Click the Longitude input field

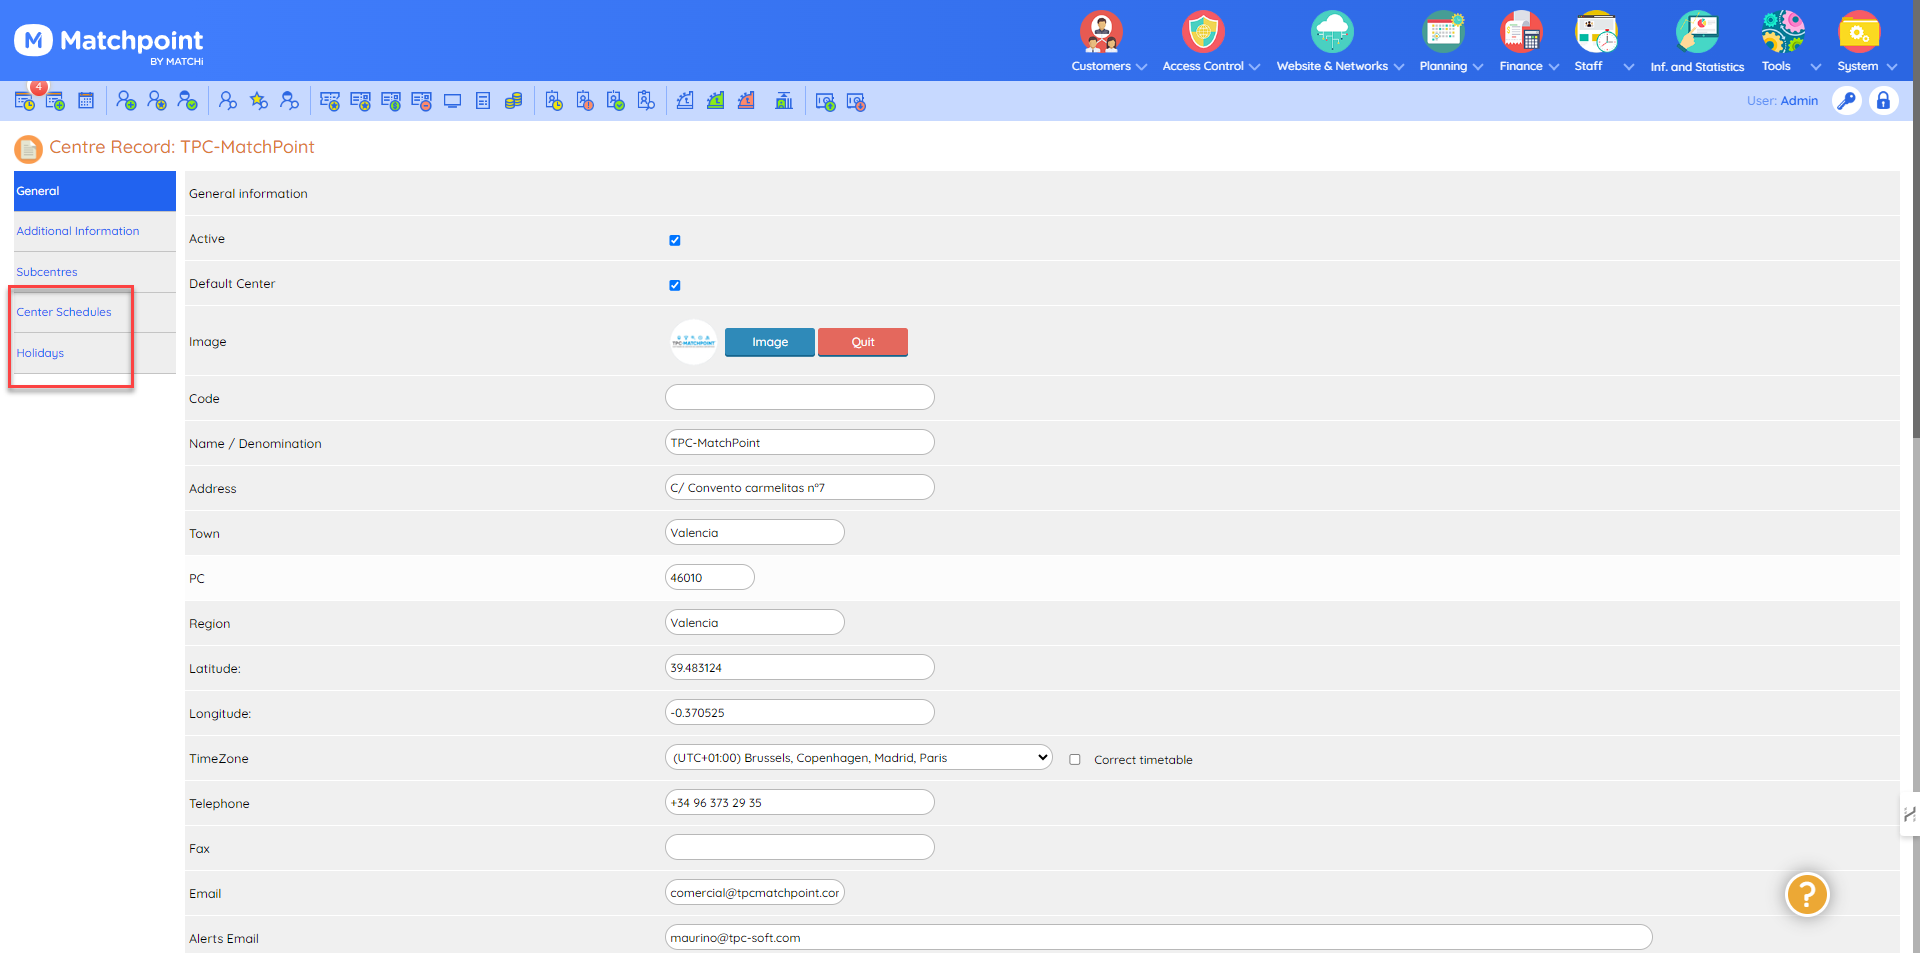click(x=800, y=712)
